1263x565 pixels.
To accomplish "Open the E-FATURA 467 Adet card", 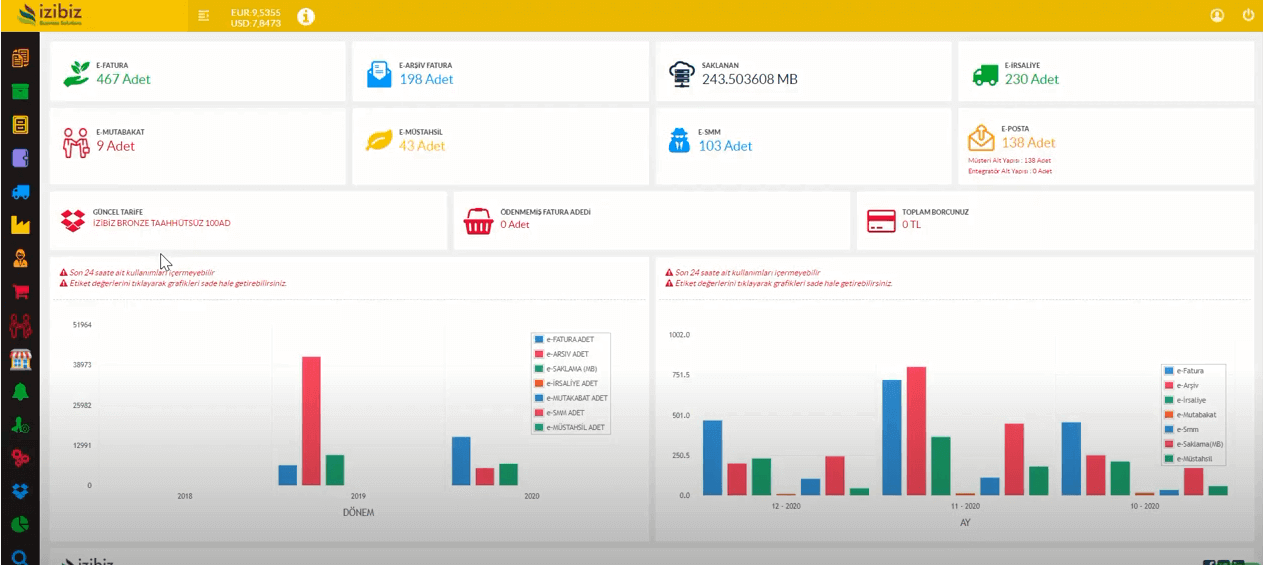I will [x=197, y=72].
